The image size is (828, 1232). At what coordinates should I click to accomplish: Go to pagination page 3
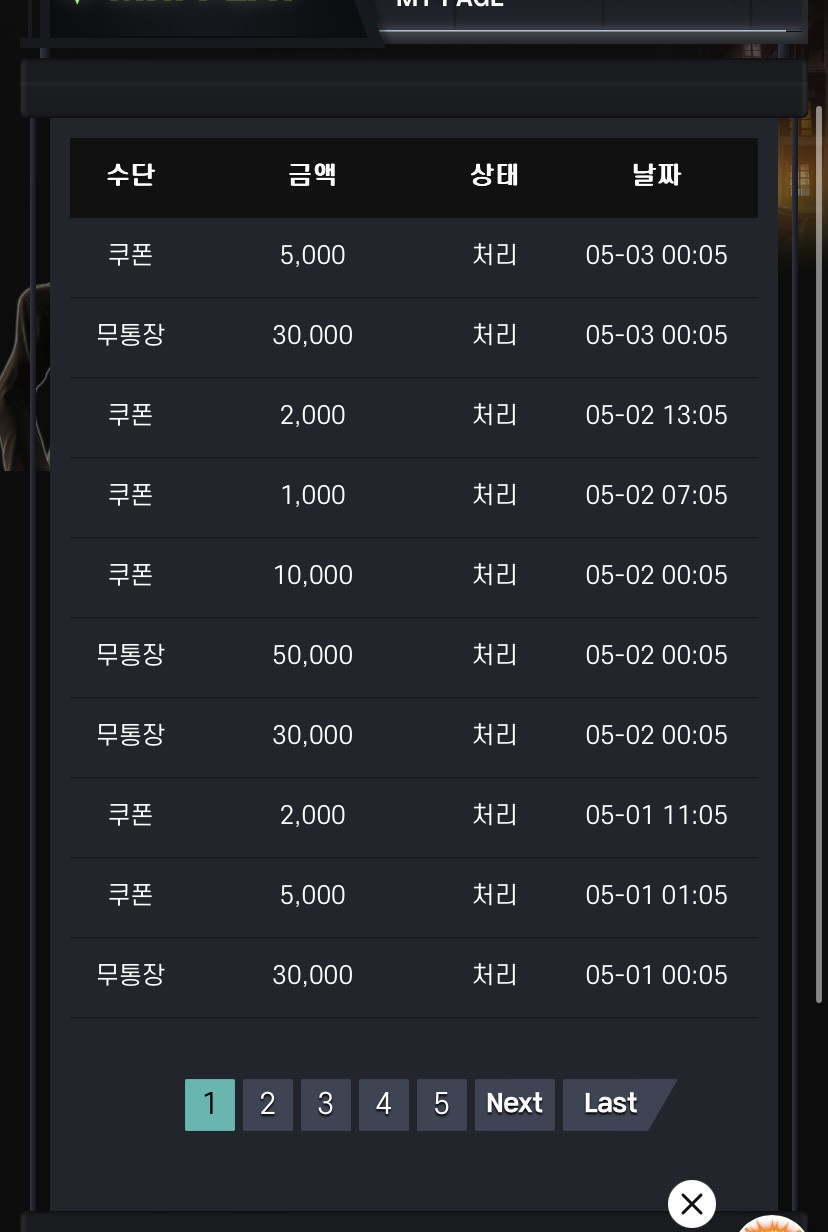[326, 1104]
